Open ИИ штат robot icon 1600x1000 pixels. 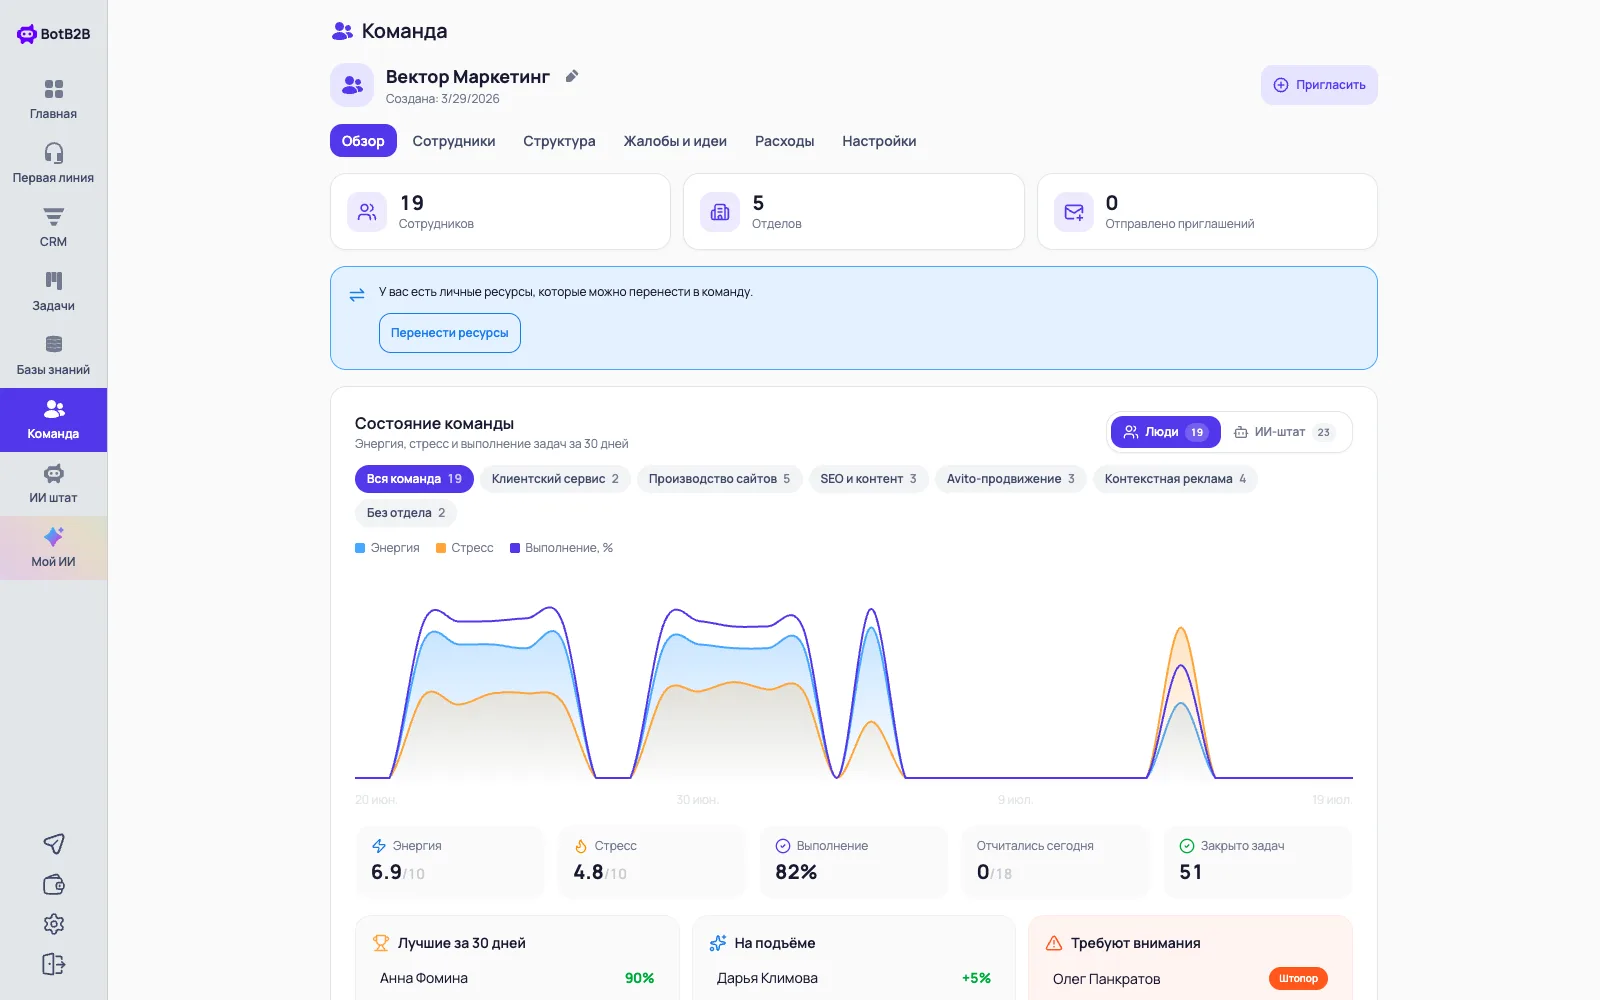pyautogui.click(x=54, y=473)
